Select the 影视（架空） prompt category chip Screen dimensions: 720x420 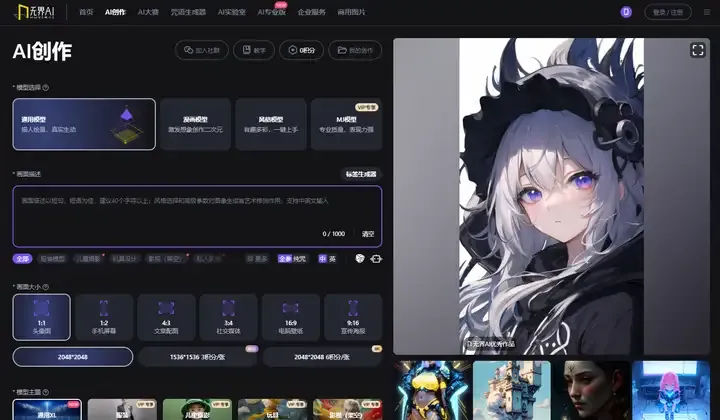165,258
